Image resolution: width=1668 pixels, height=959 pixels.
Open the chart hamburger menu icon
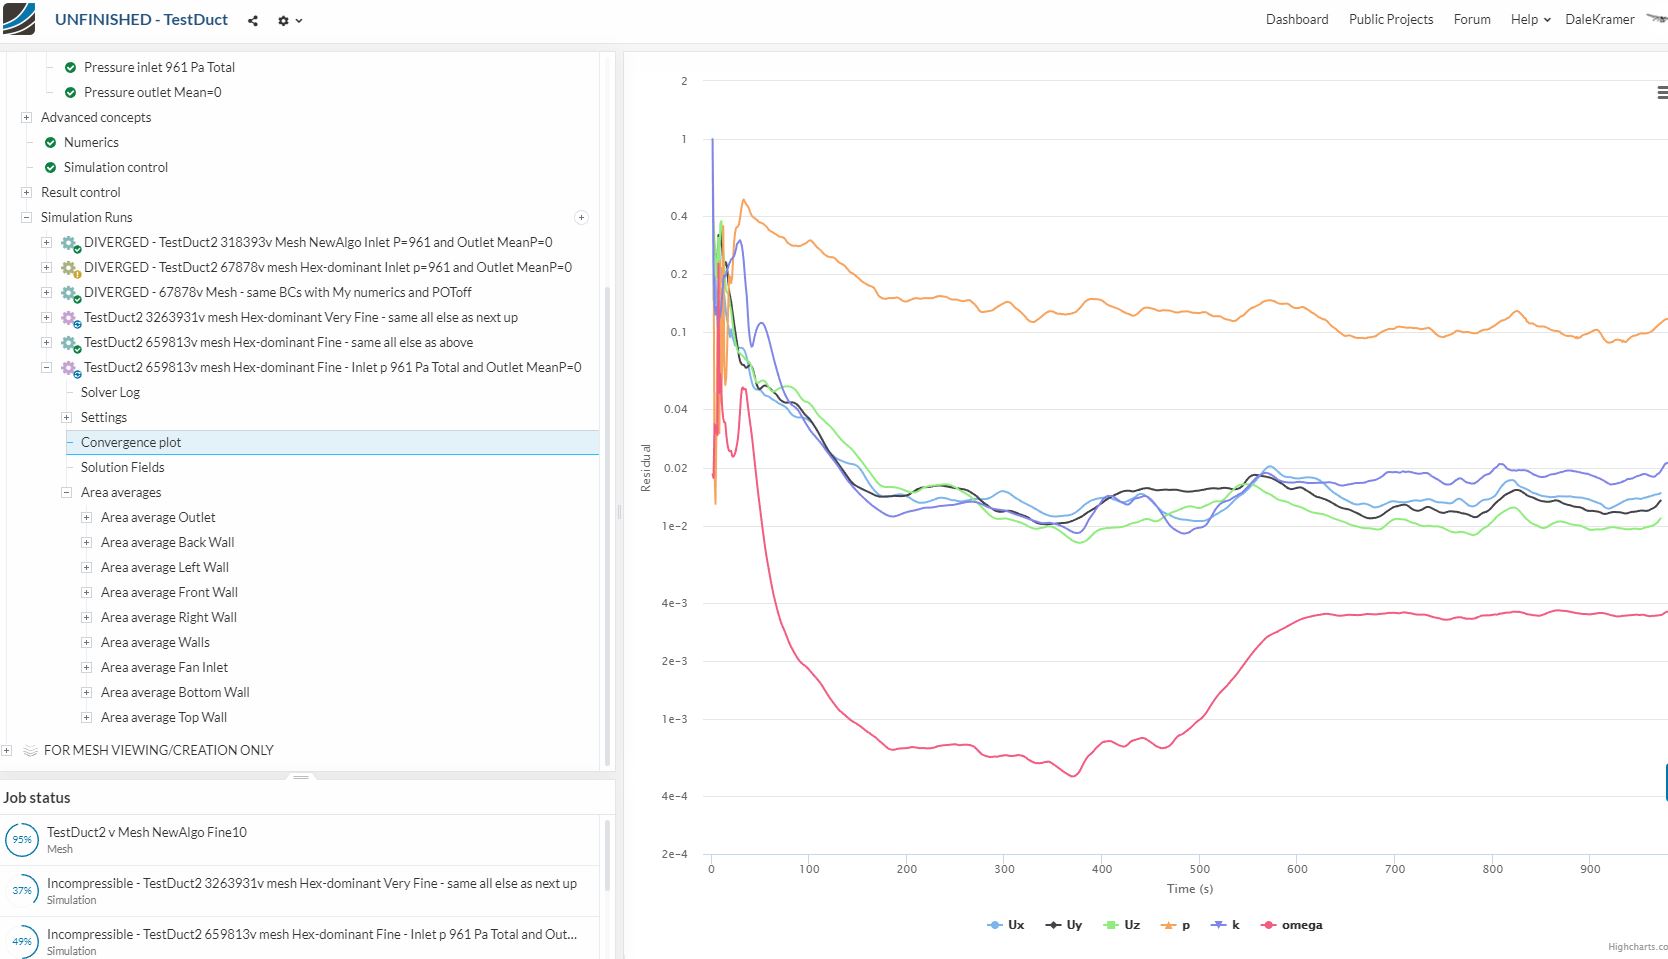point(1661,93)
